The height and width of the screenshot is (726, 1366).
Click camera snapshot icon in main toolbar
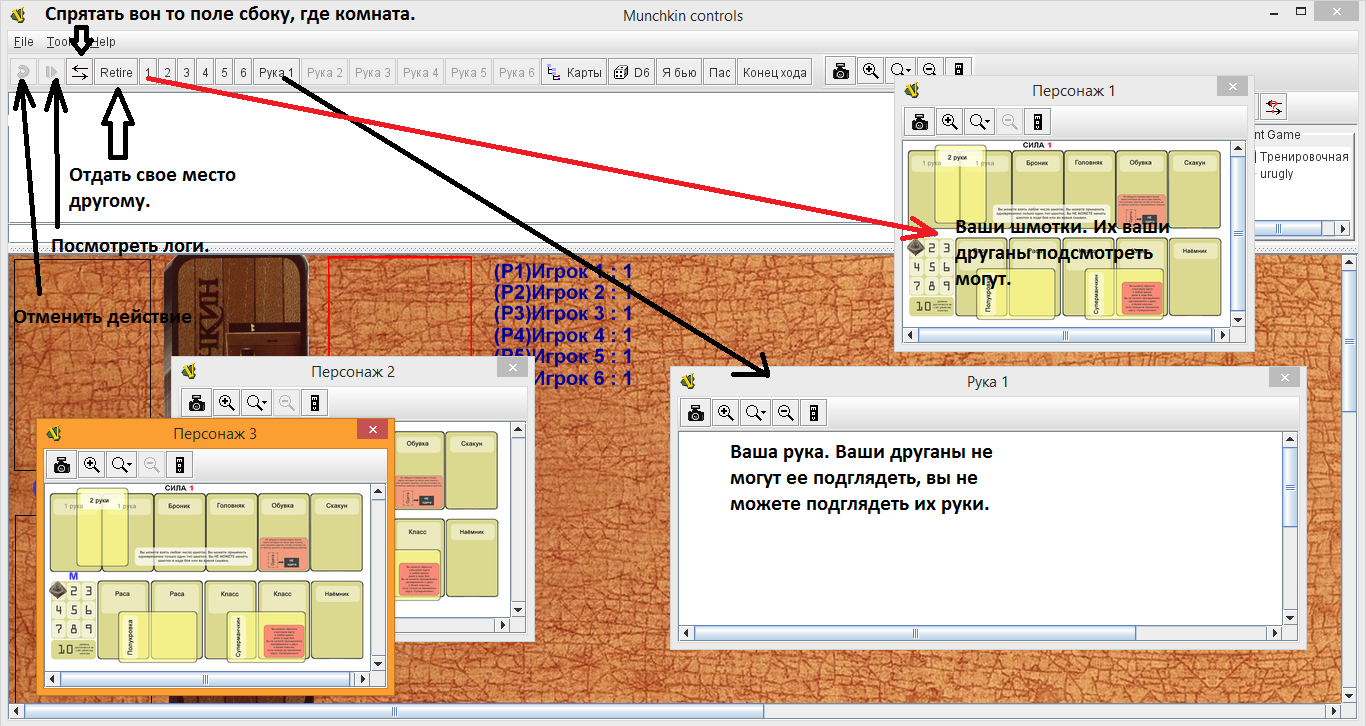[841, 71]
